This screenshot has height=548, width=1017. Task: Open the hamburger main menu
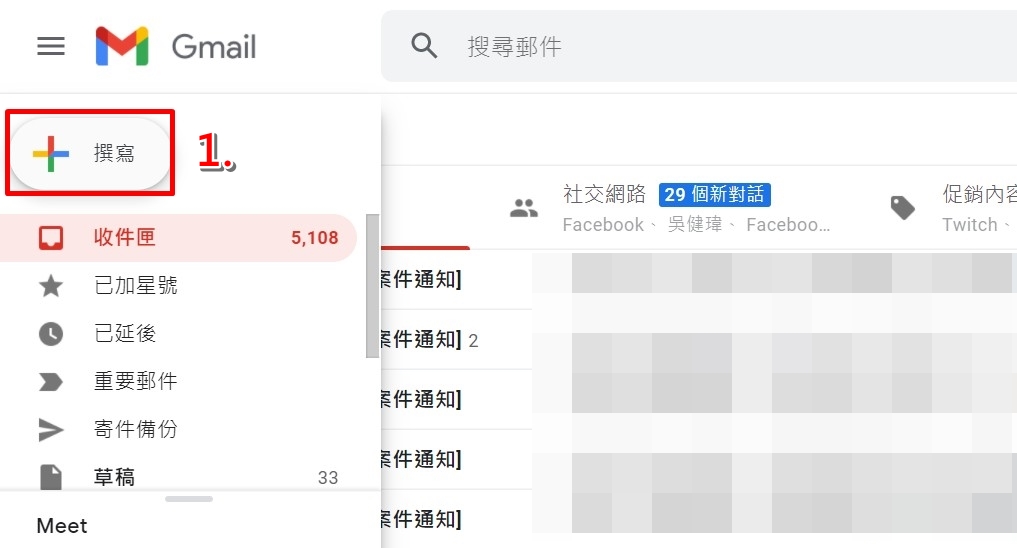(51, 46)
